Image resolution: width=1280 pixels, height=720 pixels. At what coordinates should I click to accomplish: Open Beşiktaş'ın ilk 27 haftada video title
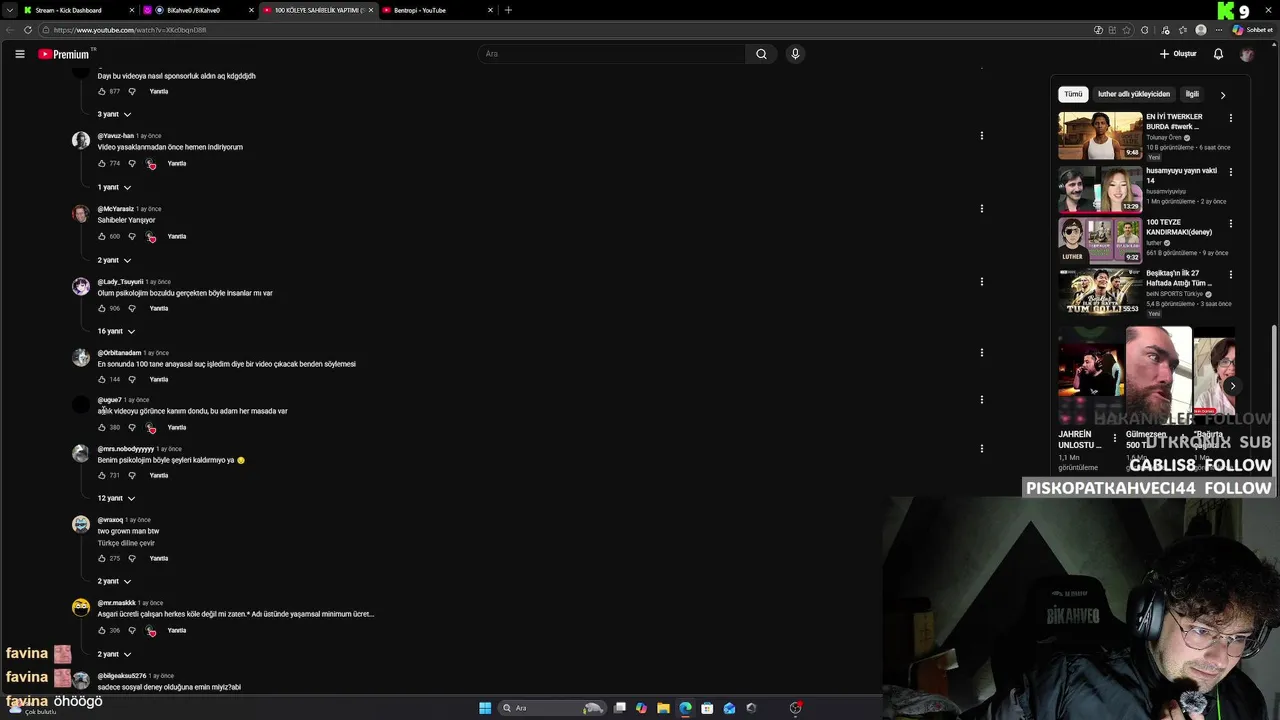(x=1179, y=278)
